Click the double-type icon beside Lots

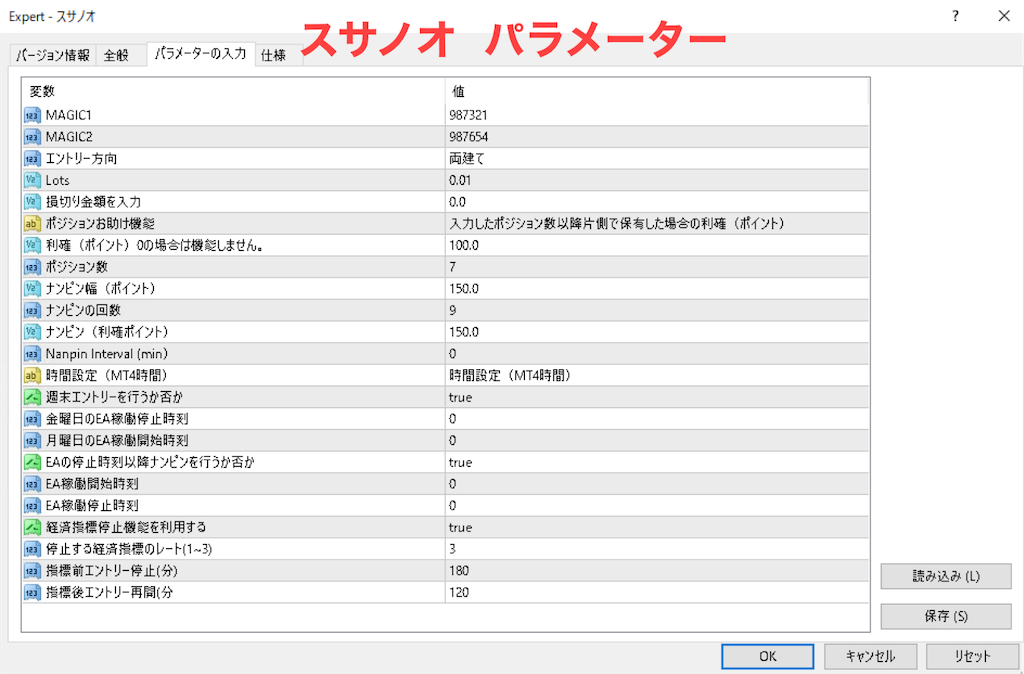(x=32, y=180)
